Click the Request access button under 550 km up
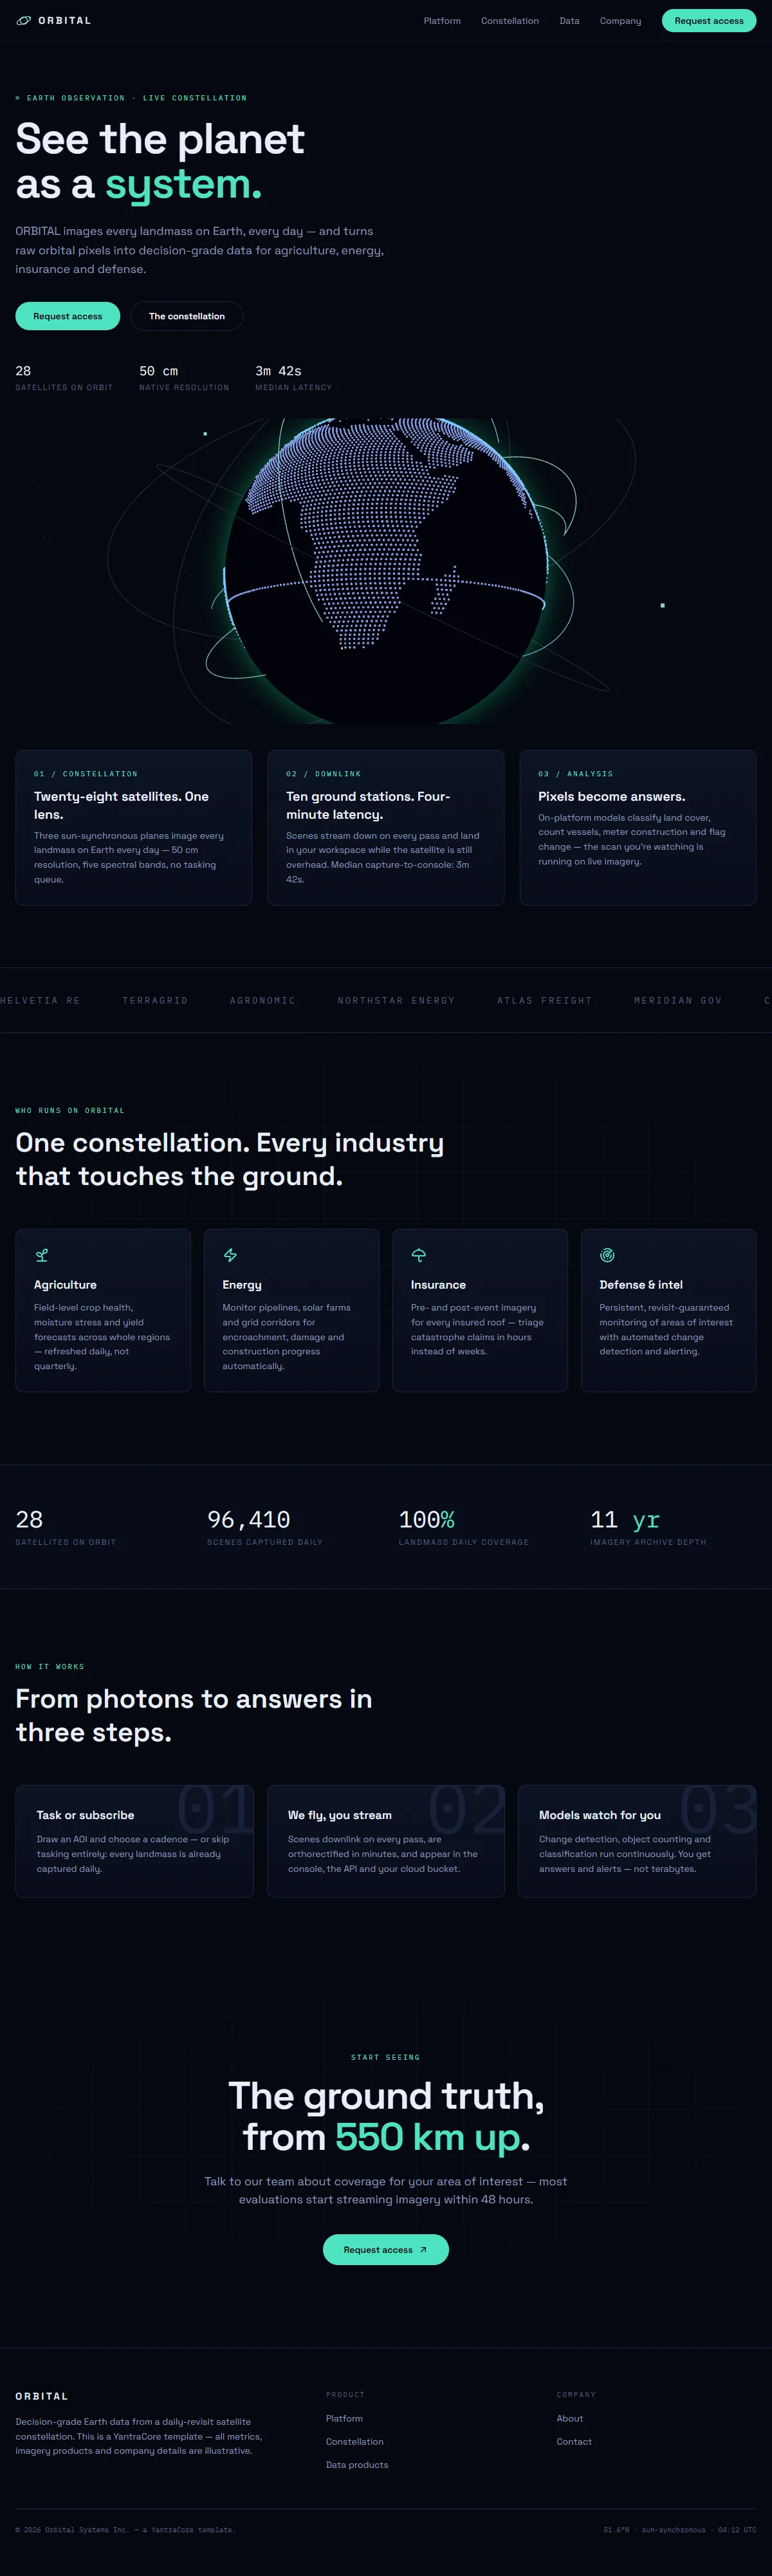Screen dimensions: 772x2576 pos(386,2250)
